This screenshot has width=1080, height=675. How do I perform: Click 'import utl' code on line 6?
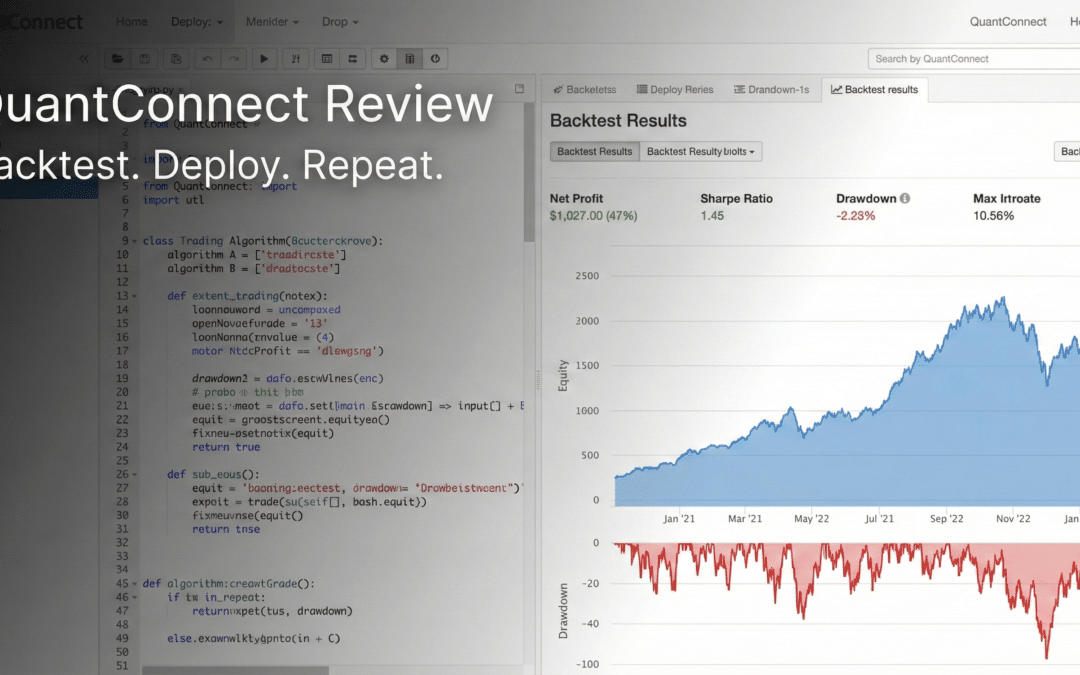pyautogui.click(x=173, y=200)
